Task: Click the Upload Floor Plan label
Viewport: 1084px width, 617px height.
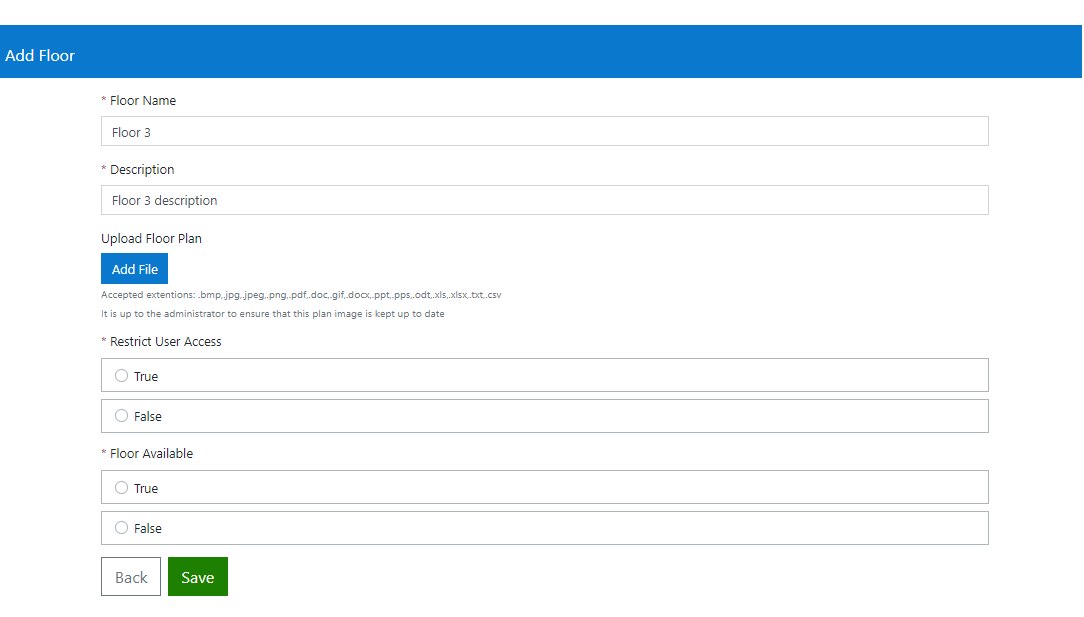Action: [x=151, y=239]
